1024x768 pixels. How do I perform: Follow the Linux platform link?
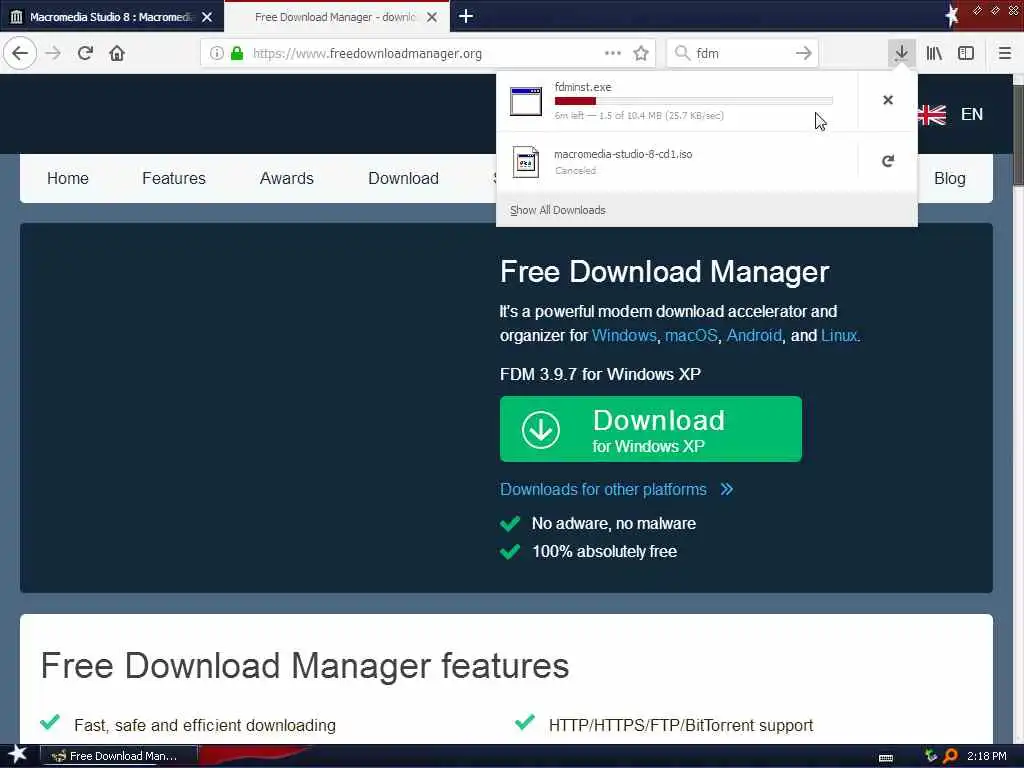coord(839,336)
